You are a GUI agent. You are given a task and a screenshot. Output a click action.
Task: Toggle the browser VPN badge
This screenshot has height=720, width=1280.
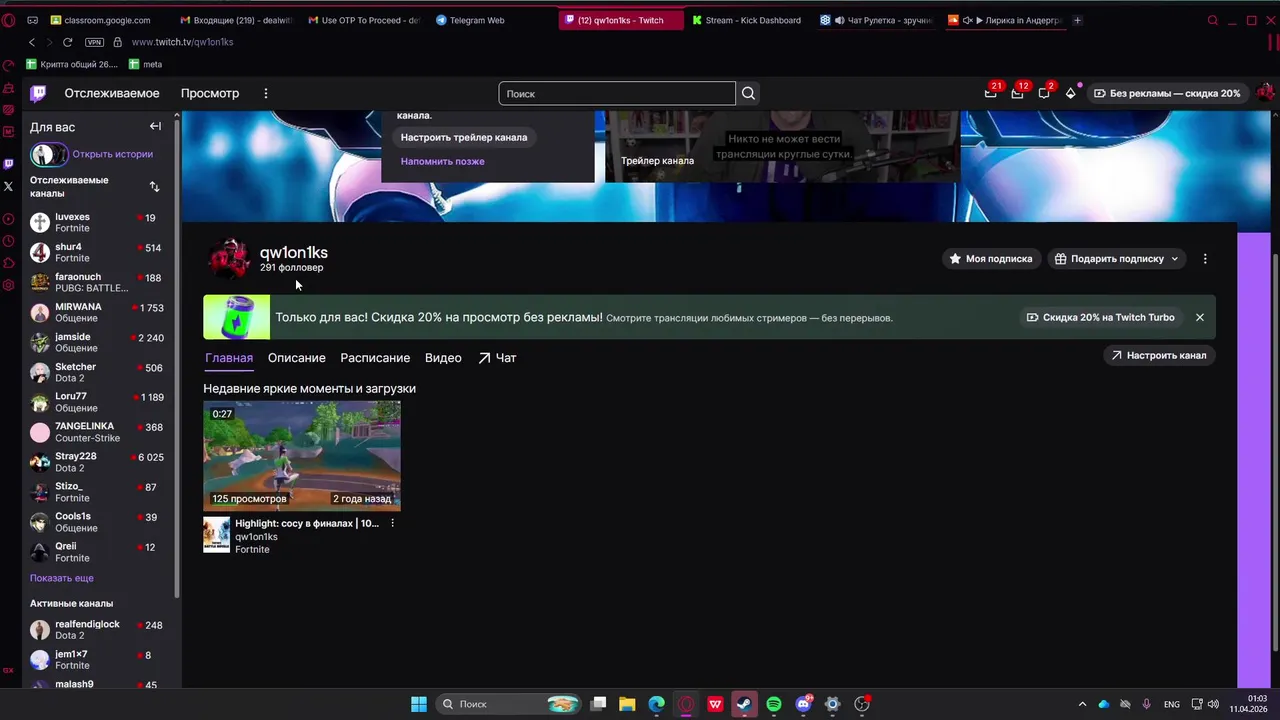pos(94,42)
